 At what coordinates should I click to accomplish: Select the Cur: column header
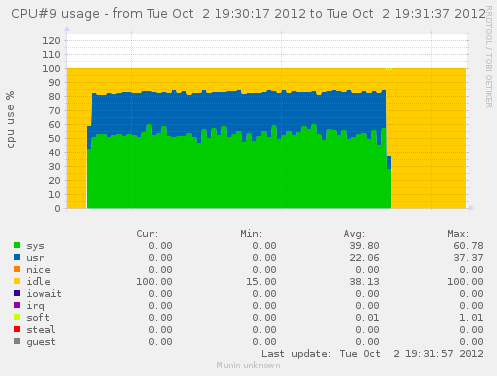pyautogui.click(x=147, y=234)
